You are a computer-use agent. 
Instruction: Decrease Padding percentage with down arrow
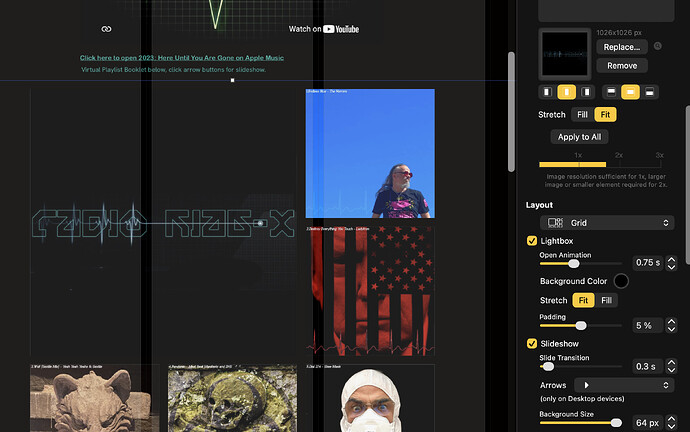(671, 329)
